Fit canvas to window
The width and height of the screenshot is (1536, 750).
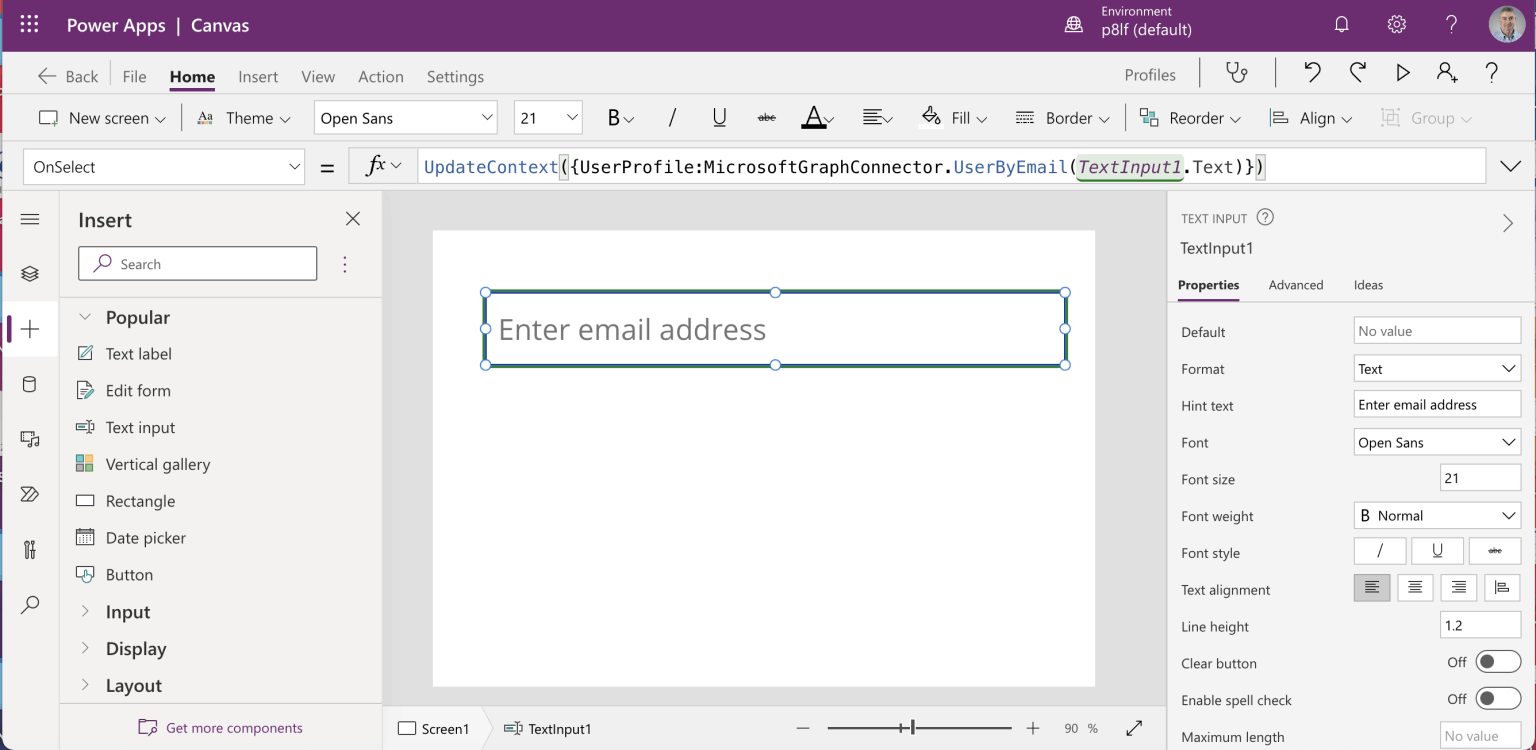(x=1134, y=729)
